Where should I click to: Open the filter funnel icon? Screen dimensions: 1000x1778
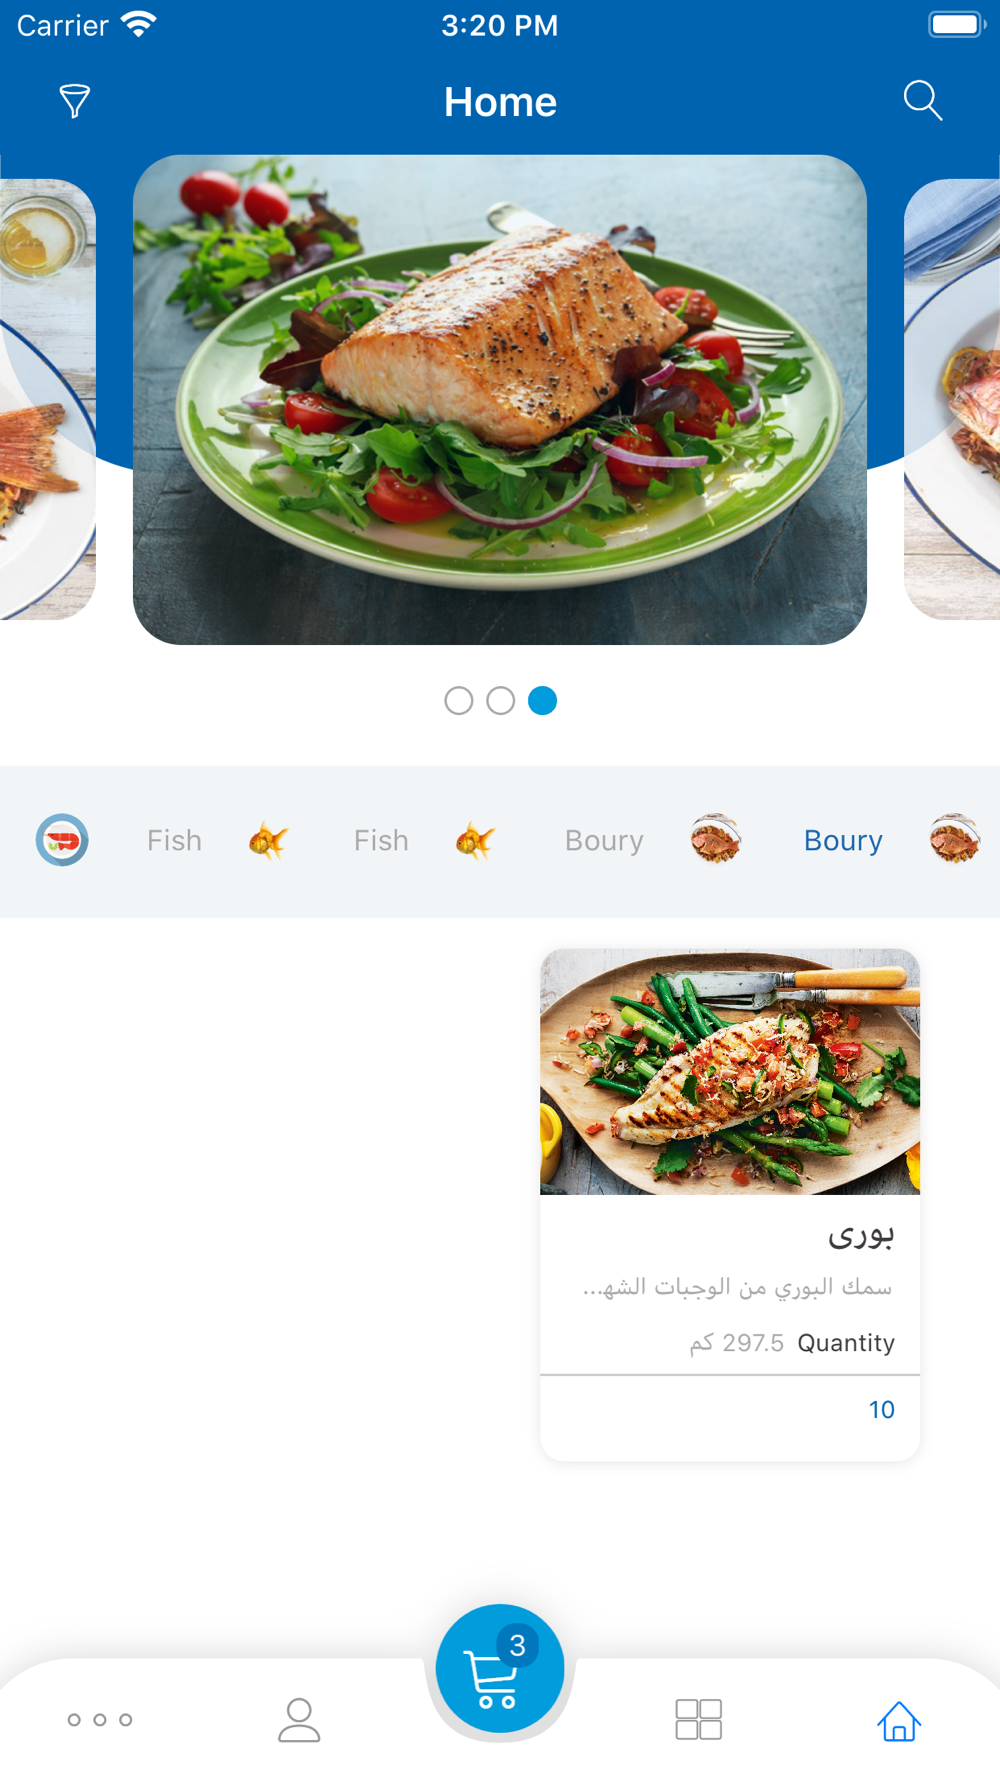click(x=75, y=101)
